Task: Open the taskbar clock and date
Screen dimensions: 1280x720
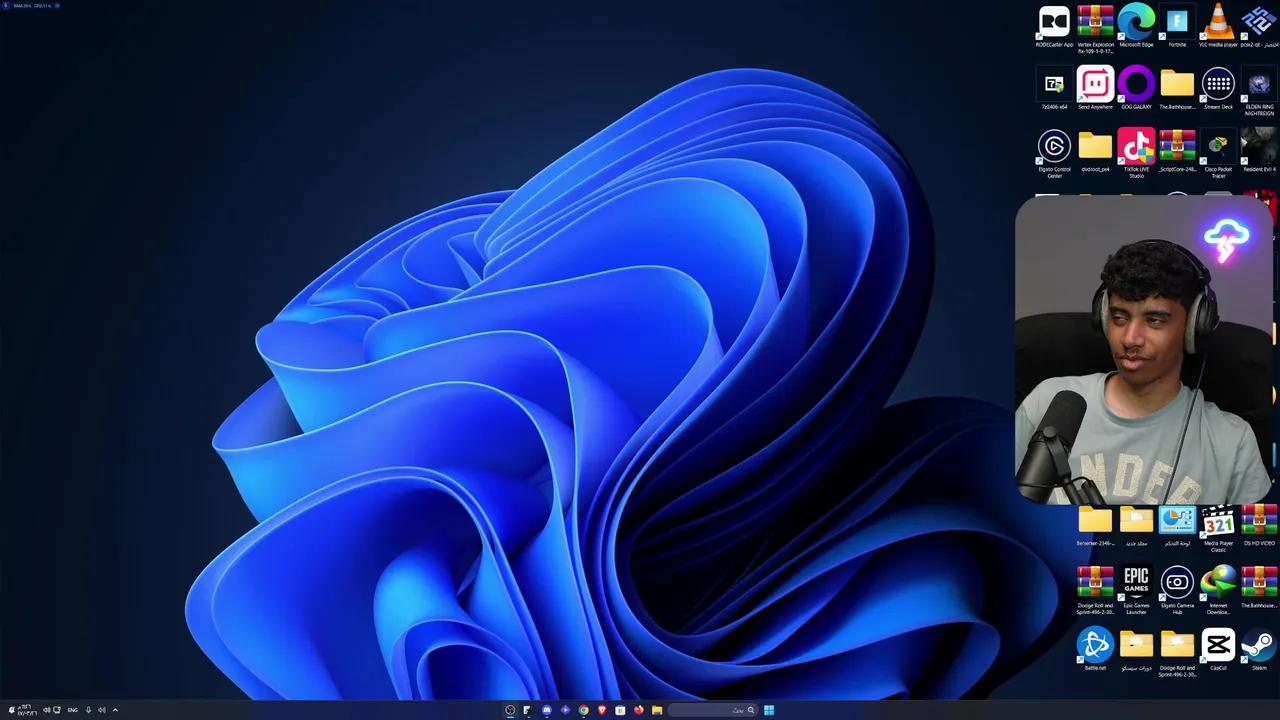Action: [x=27, y=710]
